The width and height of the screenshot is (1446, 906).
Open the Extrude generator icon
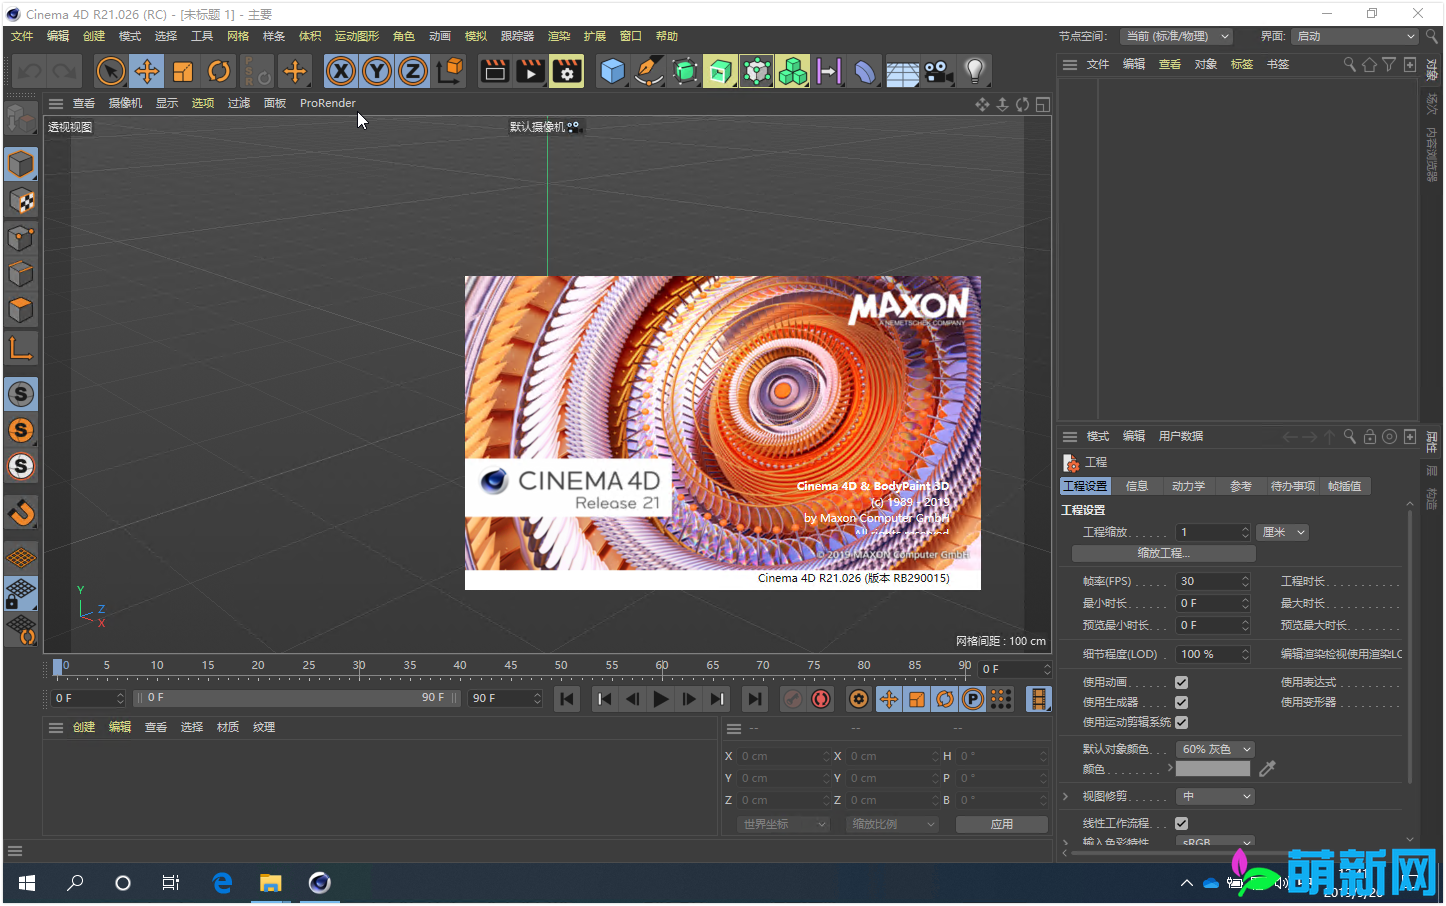720,71
